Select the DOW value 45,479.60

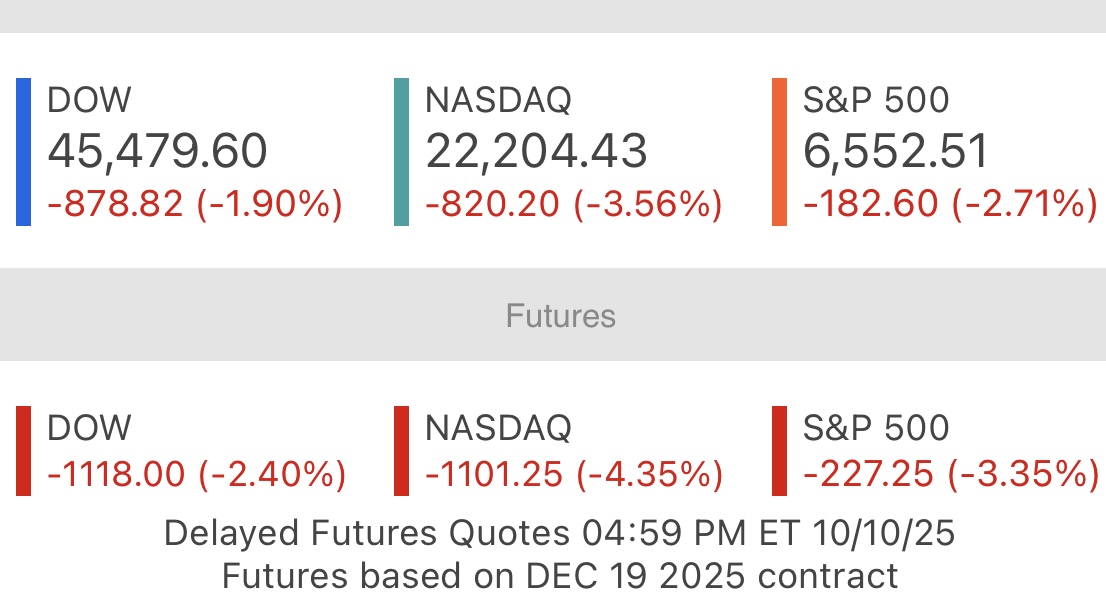coord(157,151)
